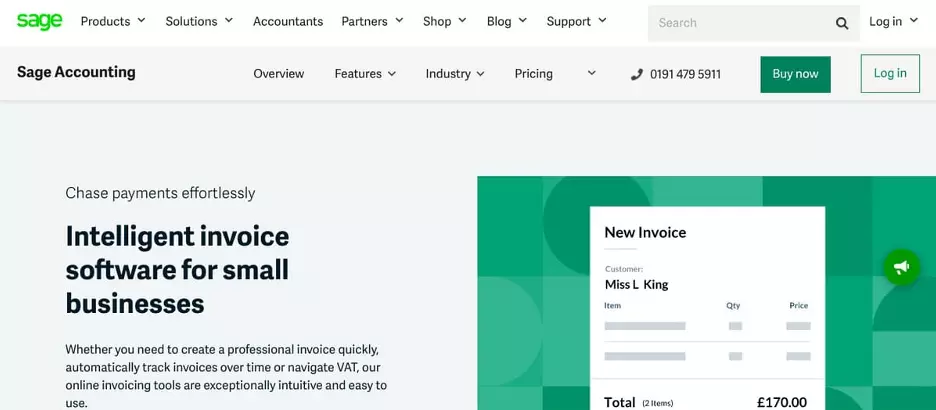Viewport: 936px width, 410px height.
Task: Click the Sage Accounting heading link
Action: (76, 72)
